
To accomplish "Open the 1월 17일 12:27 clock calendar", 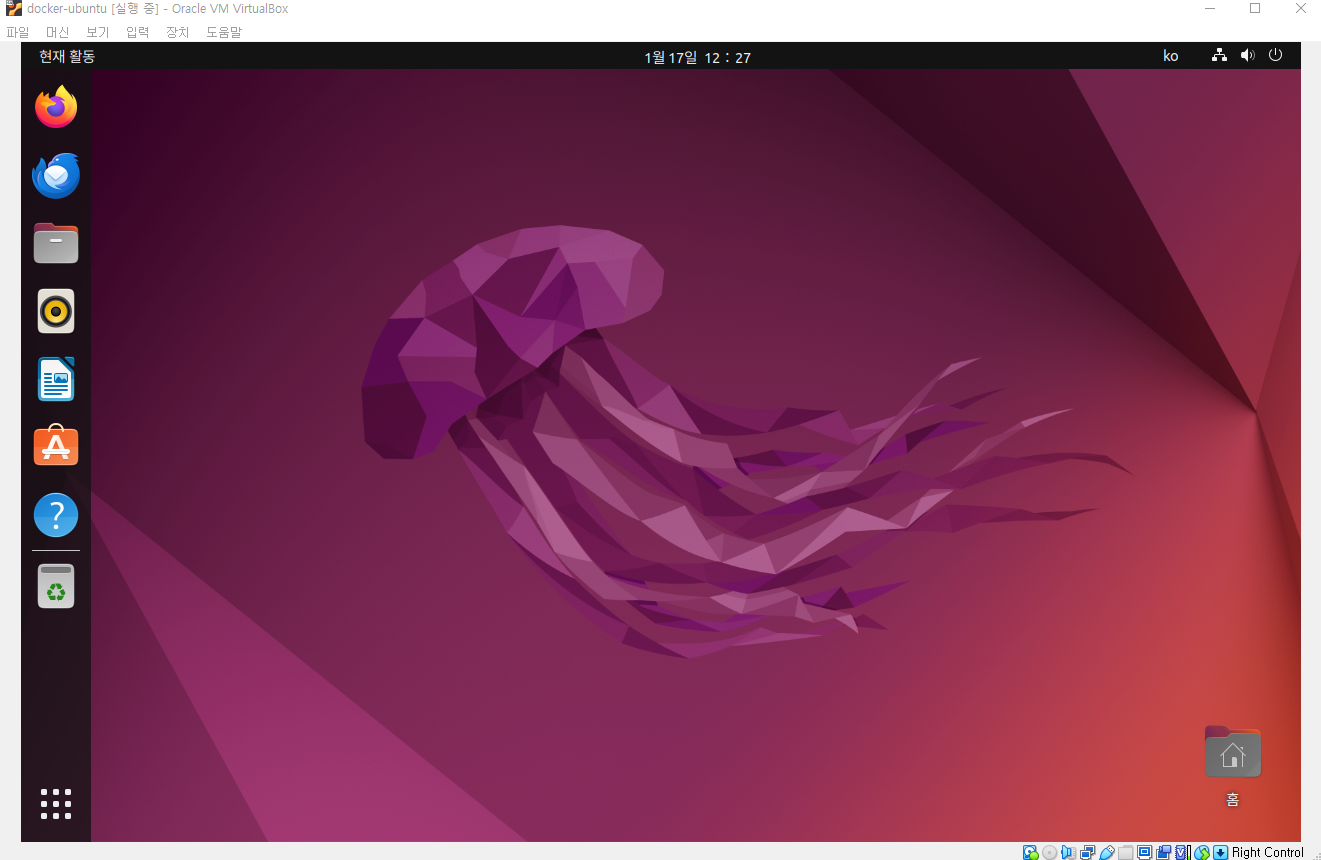I will (697, 57).
